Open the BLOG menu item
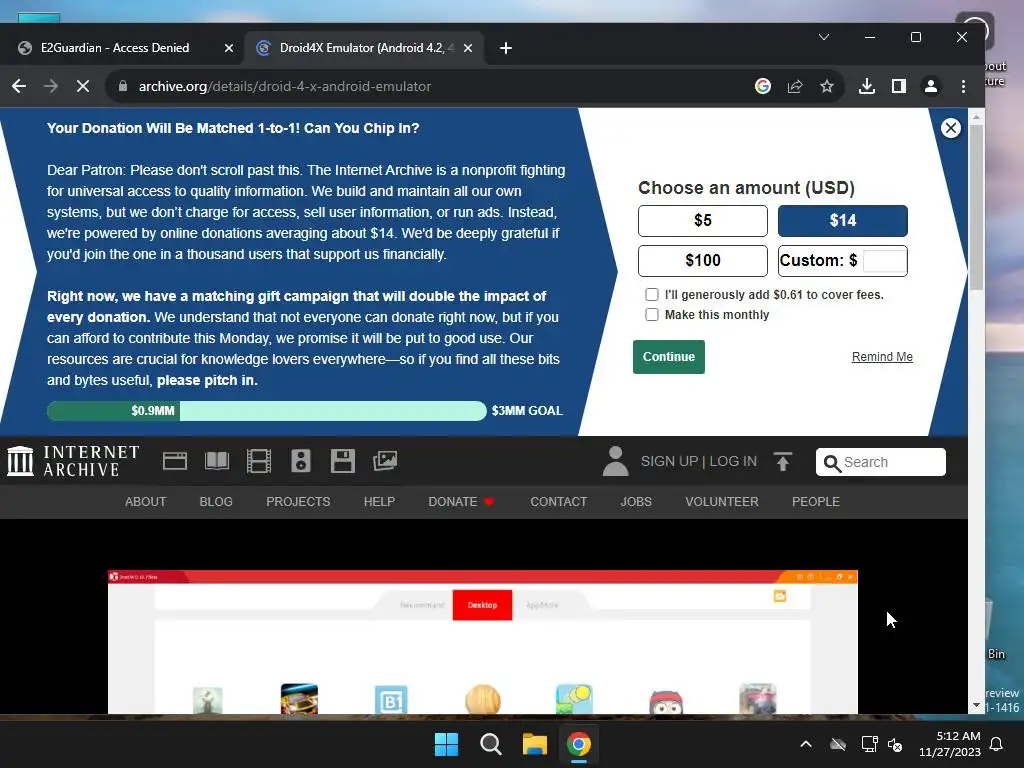The width and height of the screenshot is (1024, 768). [x=216, y=502]
